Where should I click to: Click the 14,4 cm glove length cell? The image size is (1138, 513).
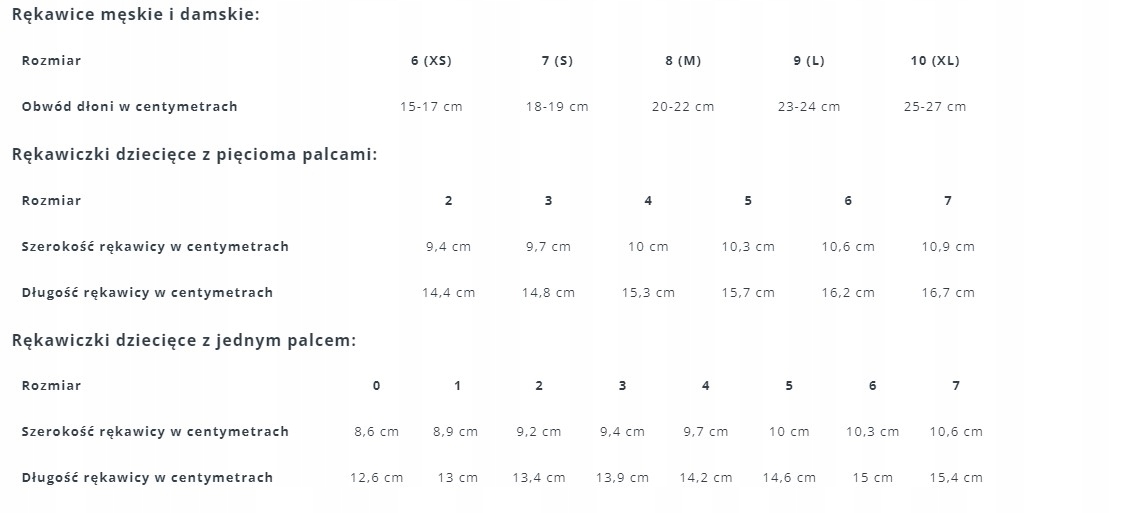448,293
